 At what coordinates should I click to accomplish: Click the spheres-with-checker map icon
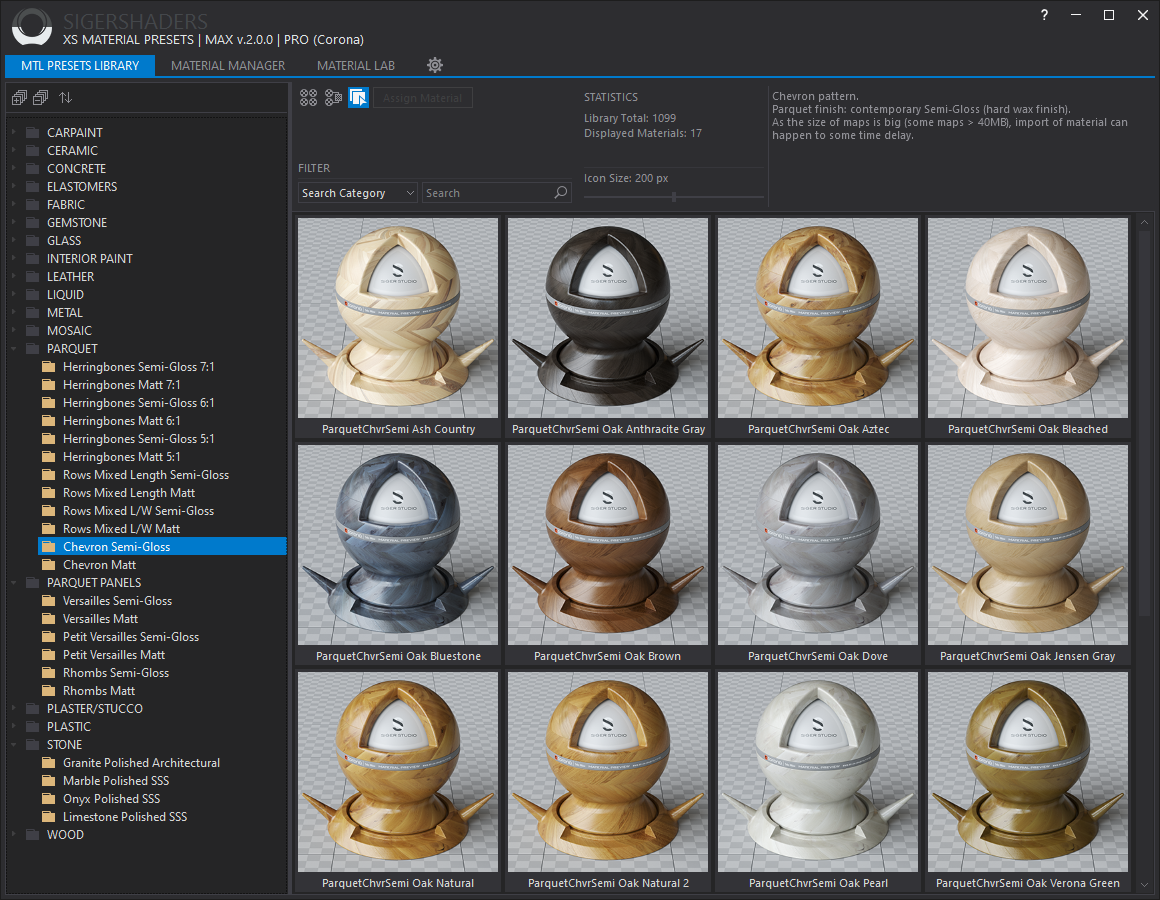[x=334, y=98]
